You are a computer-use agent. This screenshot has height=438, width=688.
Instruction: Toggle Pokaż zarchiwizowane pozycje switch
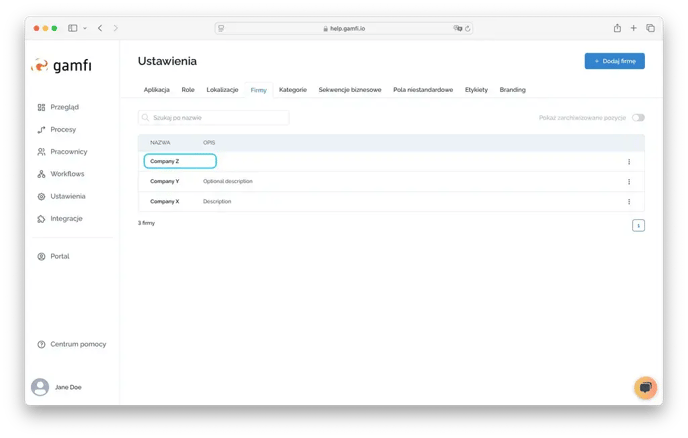[x=638, y=118]
